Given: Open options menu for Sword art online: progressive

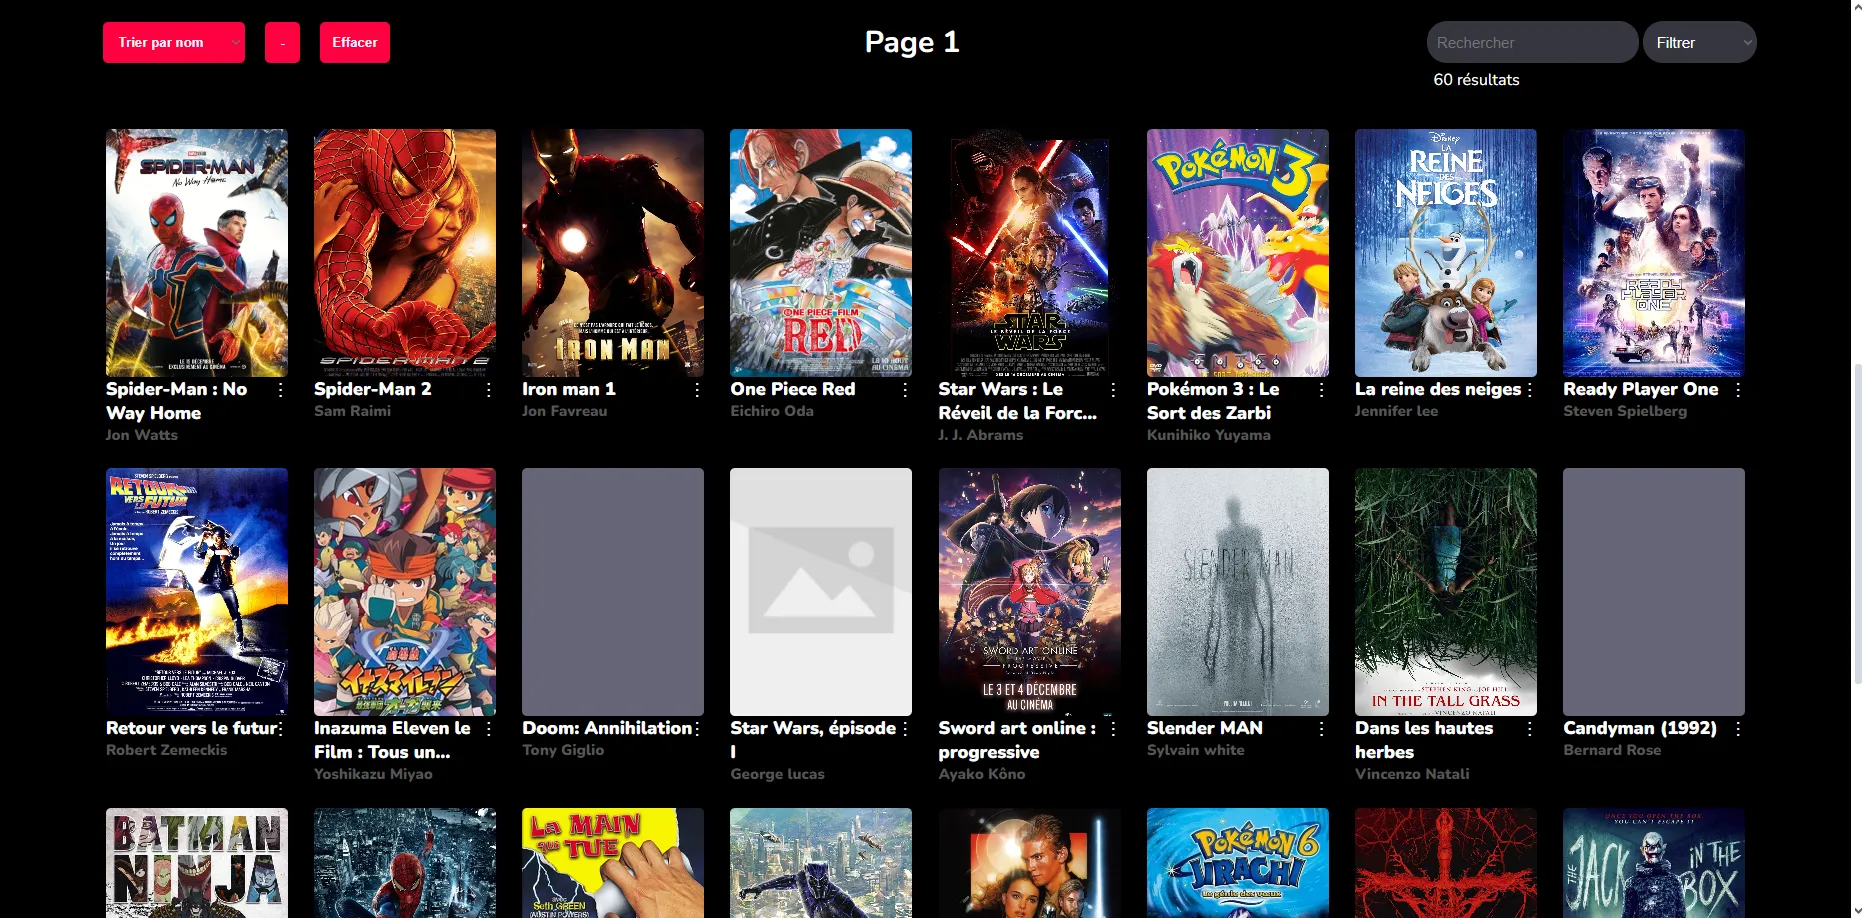Looking at the screenshot, I should pos(1113,729).
